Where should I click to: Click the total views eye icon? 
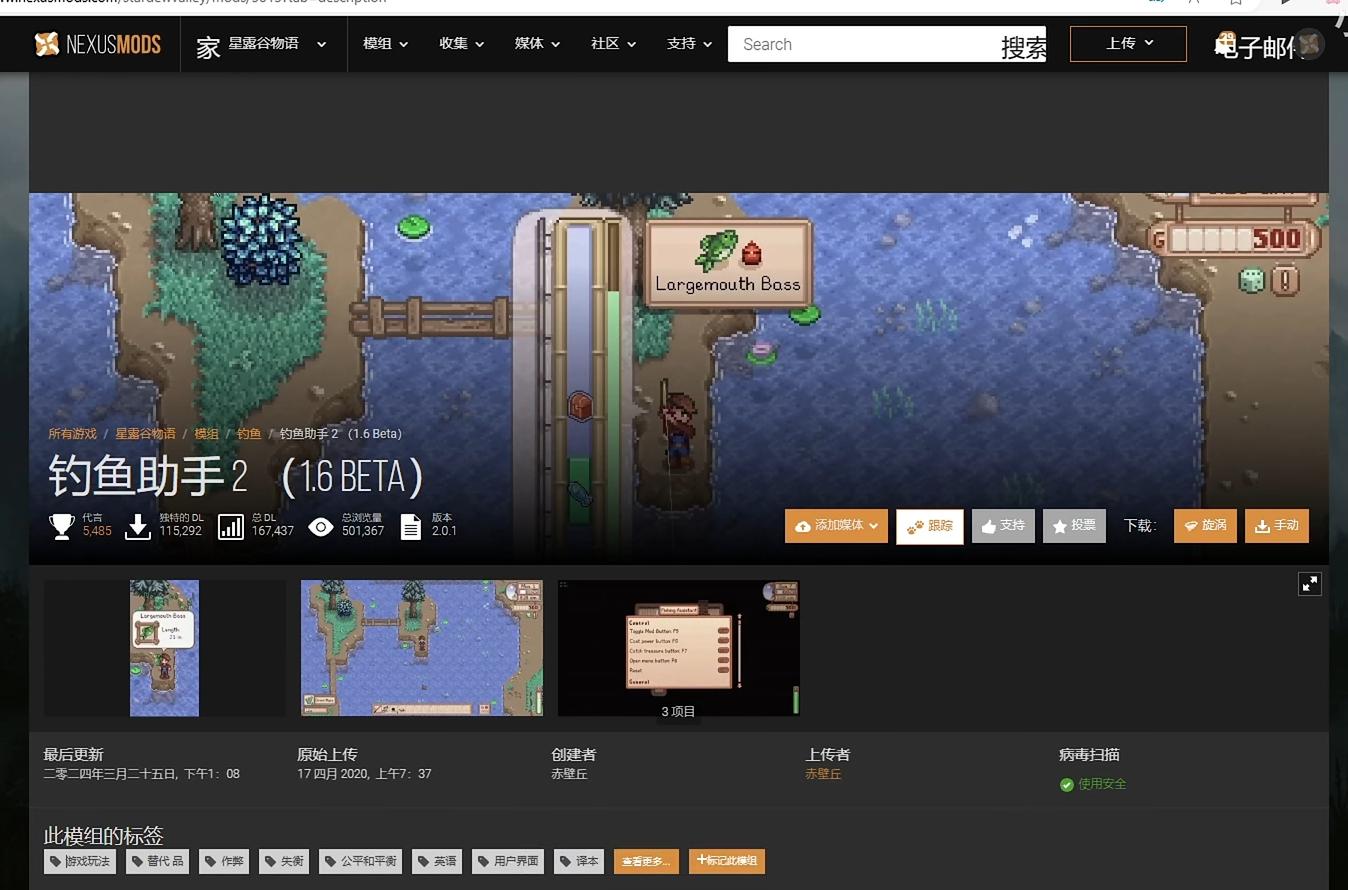tap(321, 526)
